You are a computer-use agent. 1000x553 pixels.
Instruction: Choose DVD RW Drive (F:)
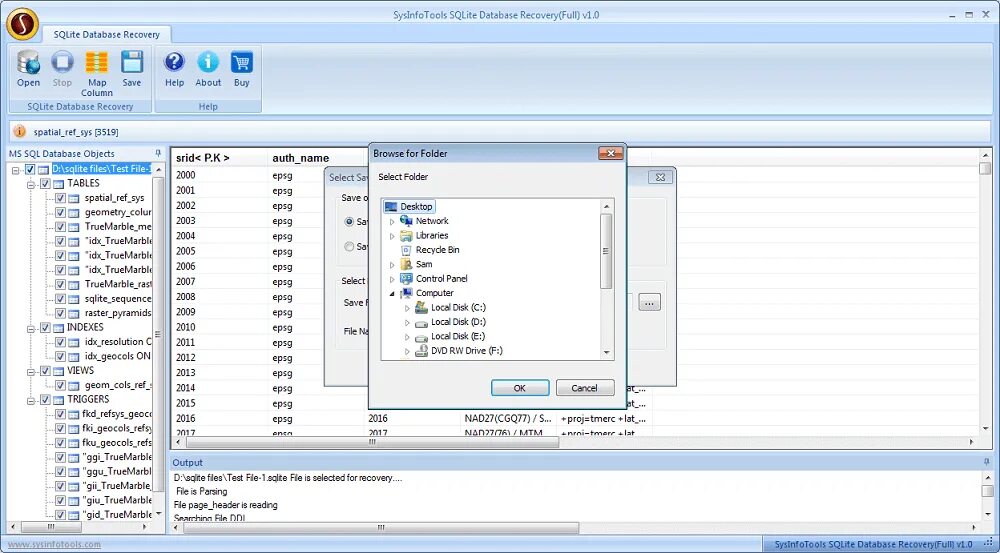point(466,351)
